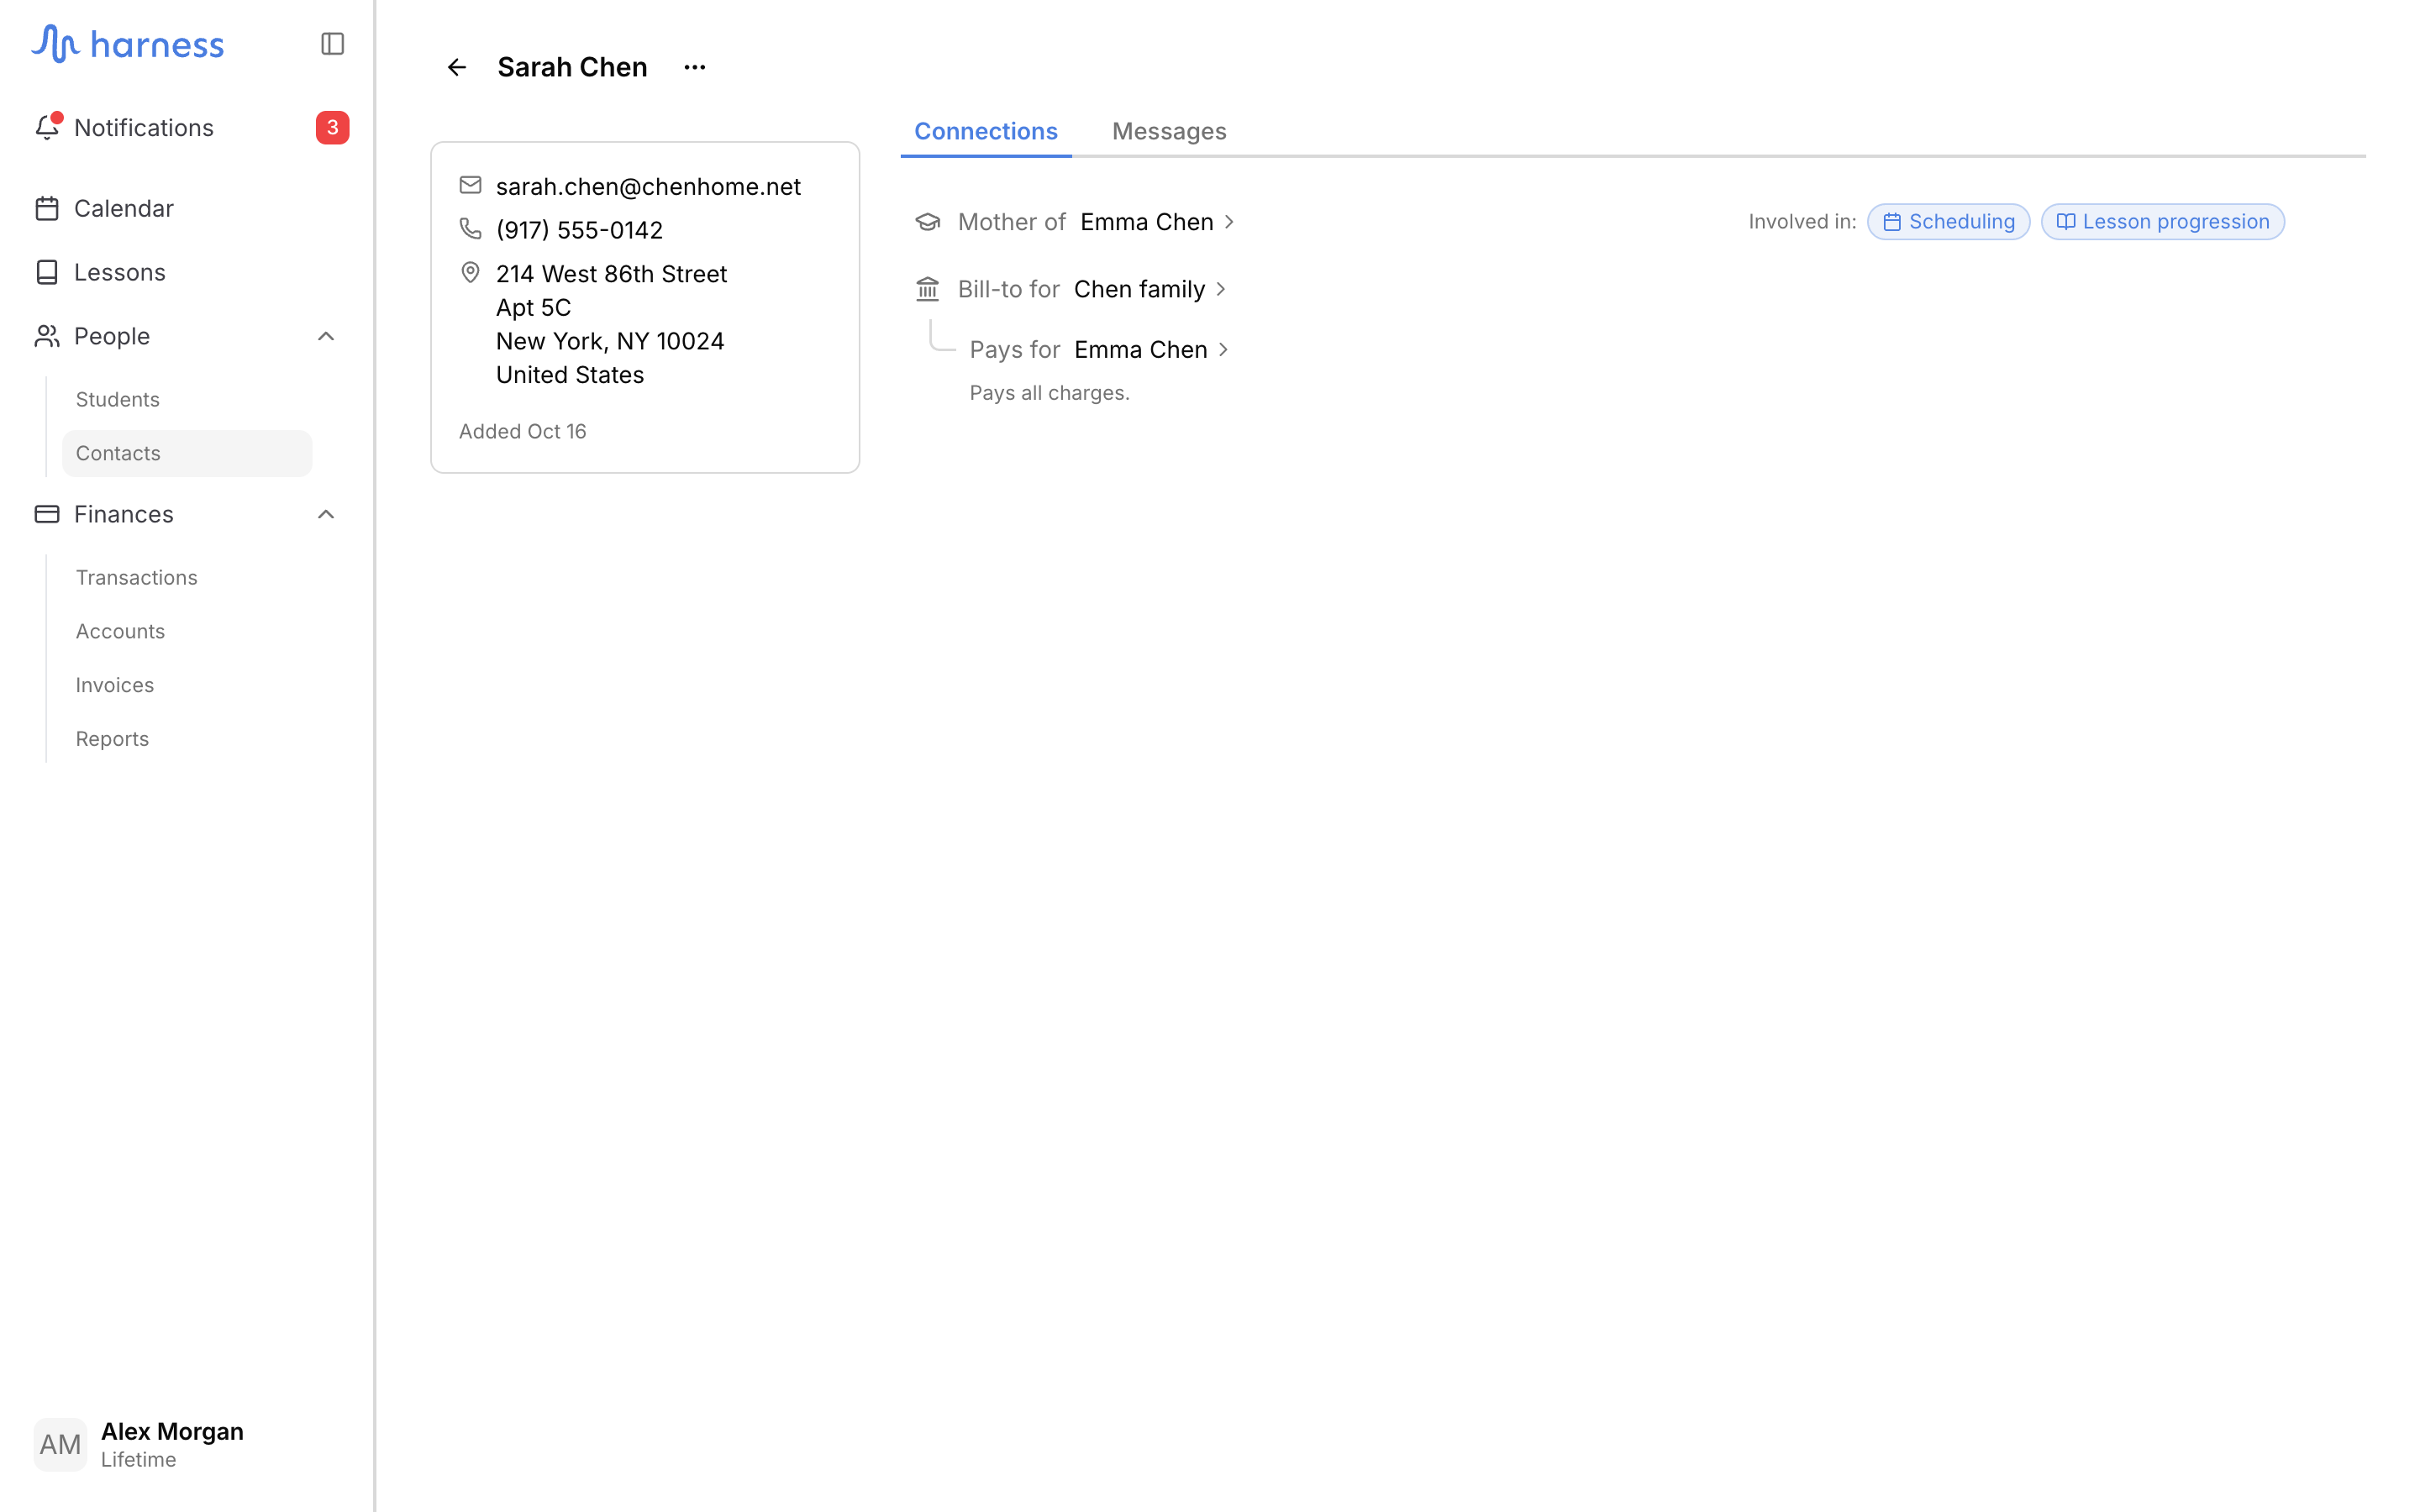
Task: Click the email sarah.chen@chenhome.net
Action: coord(648,186)
